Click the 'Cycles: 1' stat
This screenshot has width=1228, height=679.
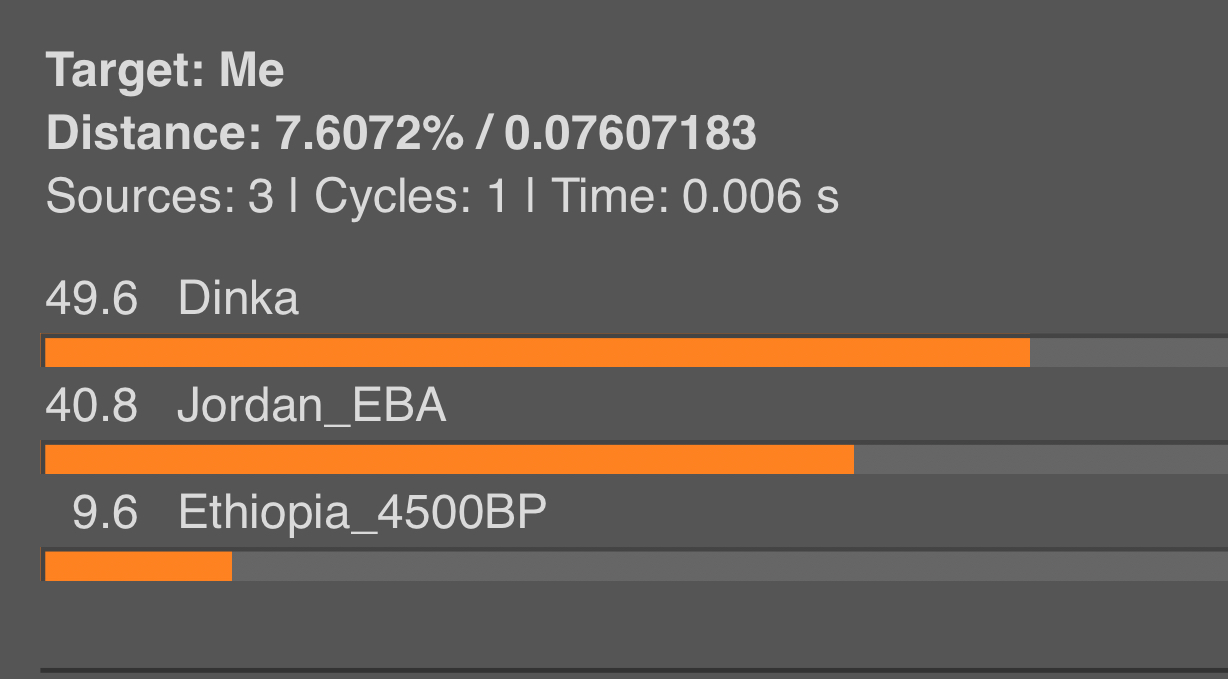pos(411,197)
